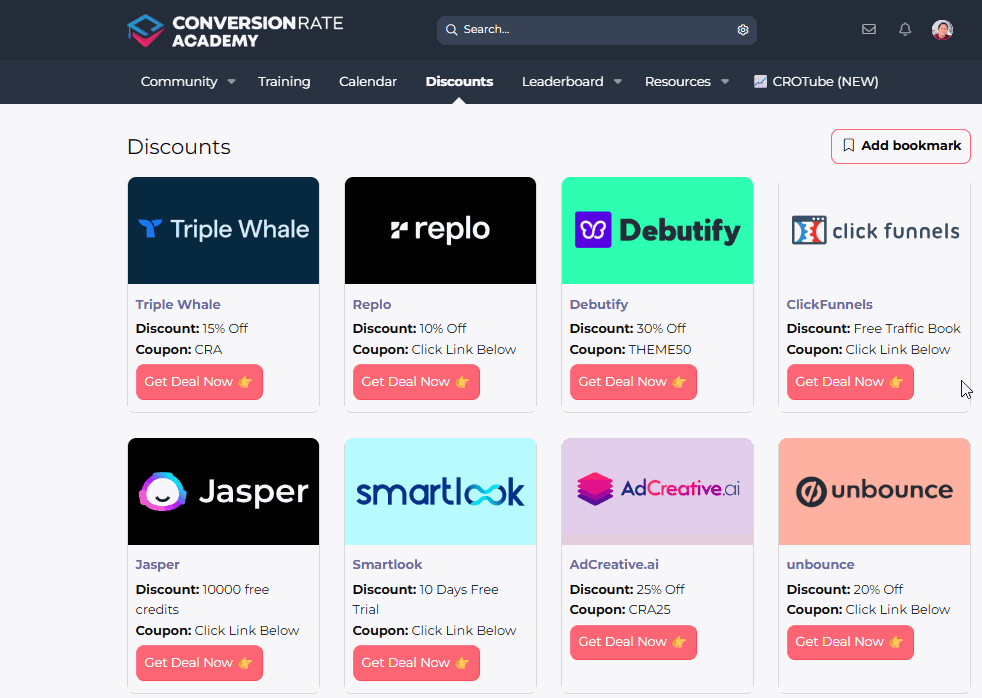Get Deal Now for Smartlook
This screenshot has height=698, width=982.
point(416,663)
